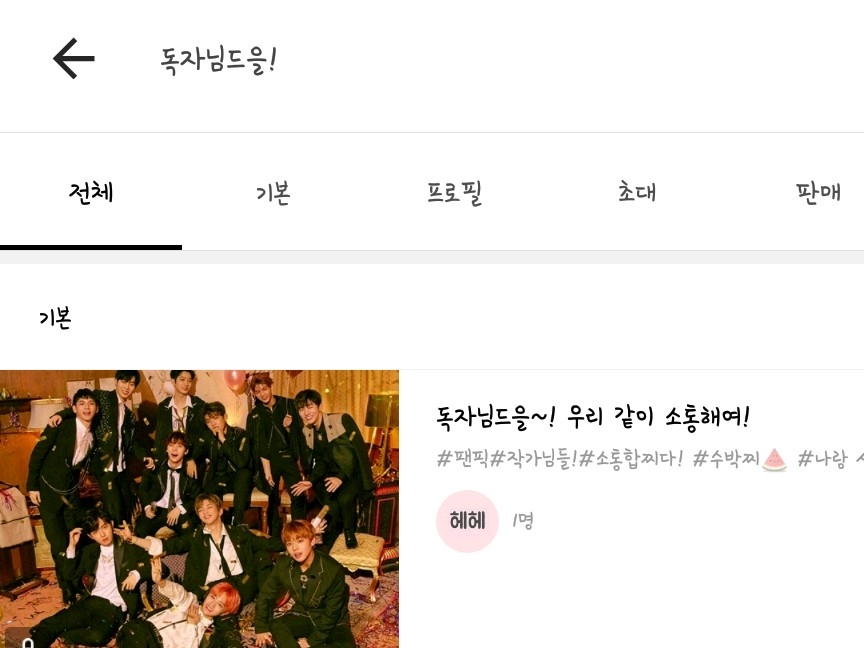
Task: Click the watermelon emoji icon
Action: [774, 460]
